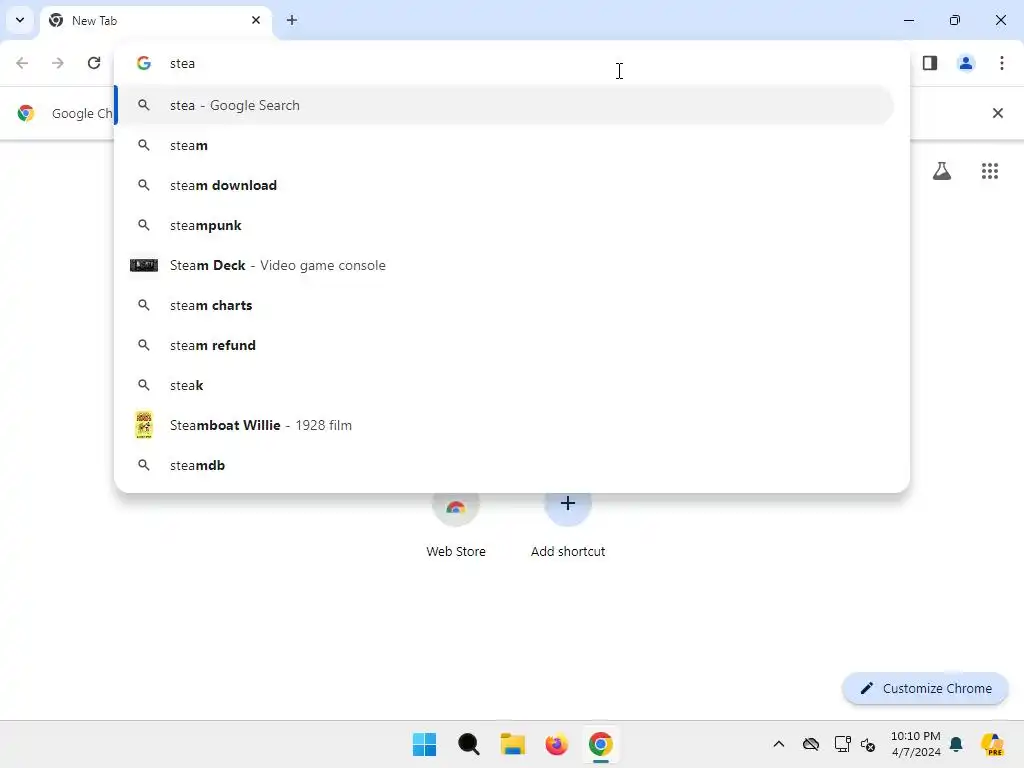
Task: Click the OneDrive cloud tray icon
Action: point(811,744)
